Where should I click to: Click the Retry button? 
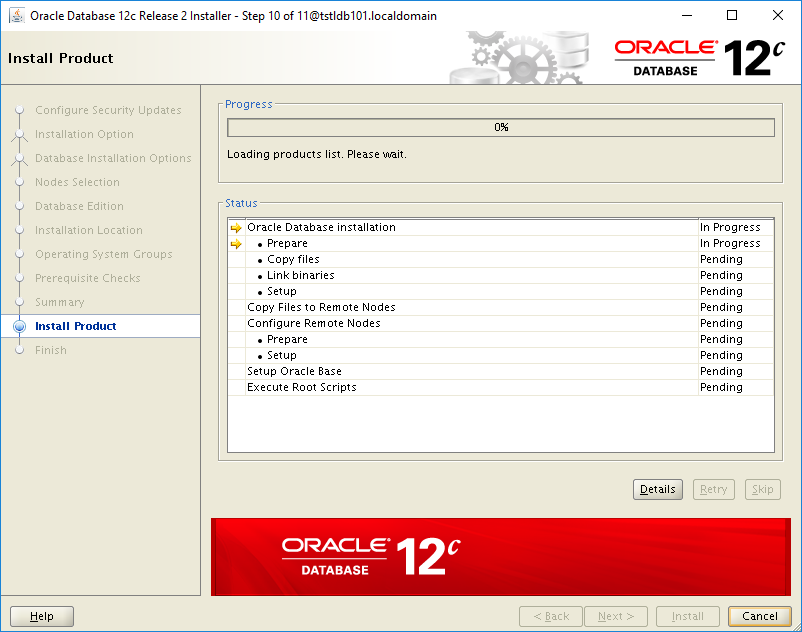click(x=714, y=489)
